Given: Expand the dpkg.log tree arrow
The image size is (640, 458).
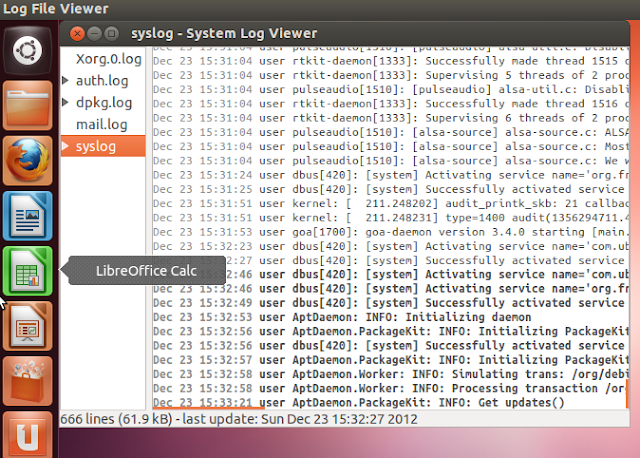Looking at the screenshot, I should pos(65,102).
